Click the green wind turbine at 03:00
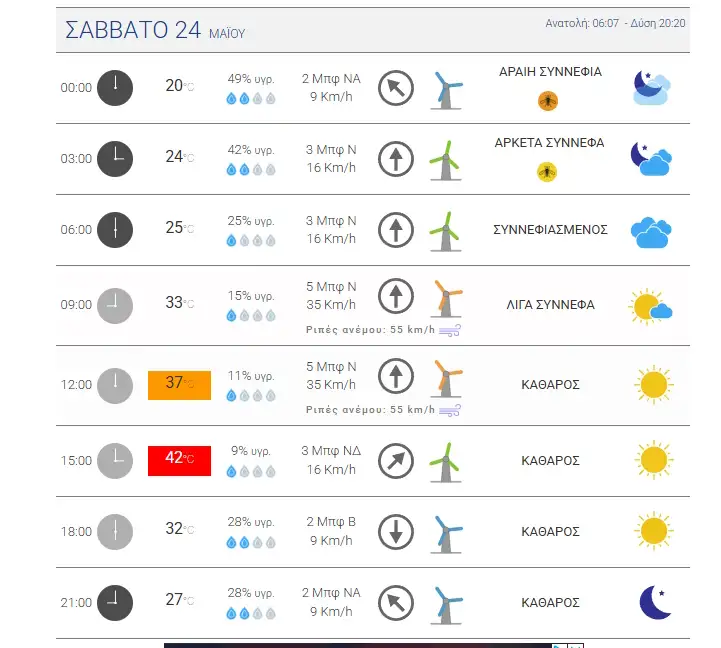This screenshot has width=721, height=648. point(446,161)
